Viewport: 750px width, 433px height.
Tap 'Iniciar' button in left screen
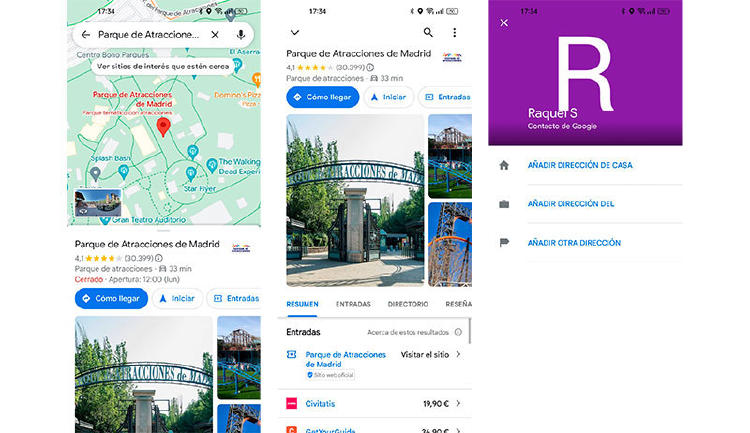(x=177, y=299)
